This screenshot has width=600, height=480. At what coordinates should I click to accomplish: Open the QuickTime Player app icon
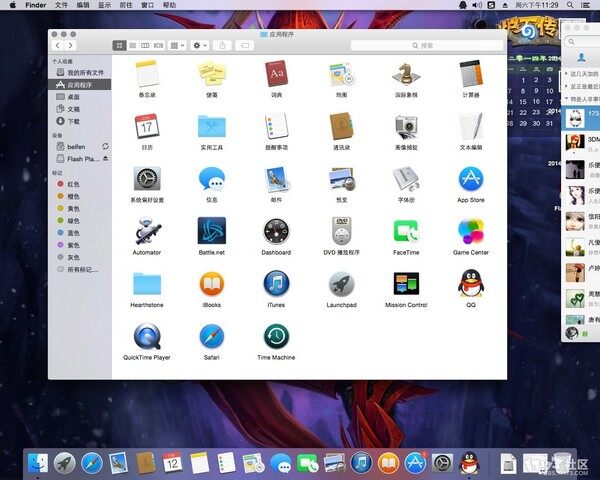[x=147, y=336]
